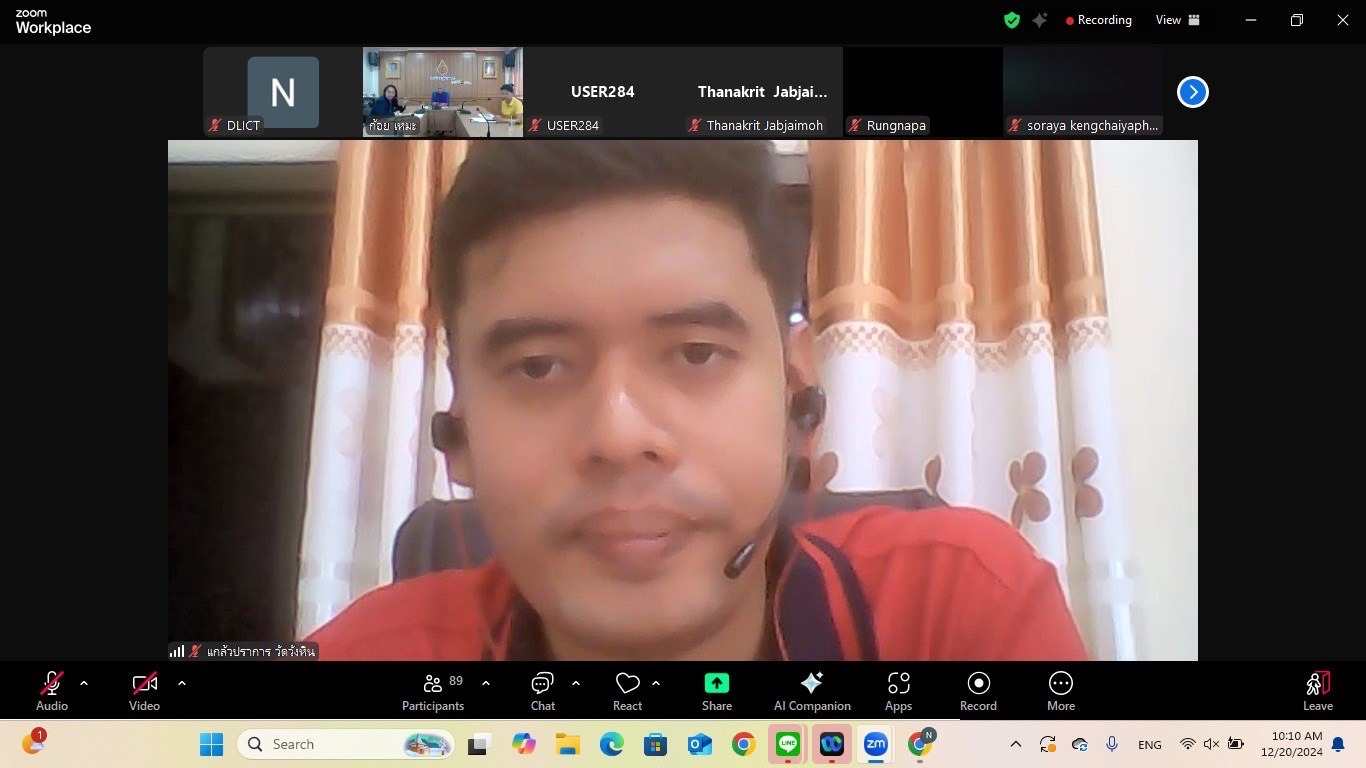Start recording with the Record button
Image resolution: width=1366 pixels, height=768 pixels.
pos(978,691)
